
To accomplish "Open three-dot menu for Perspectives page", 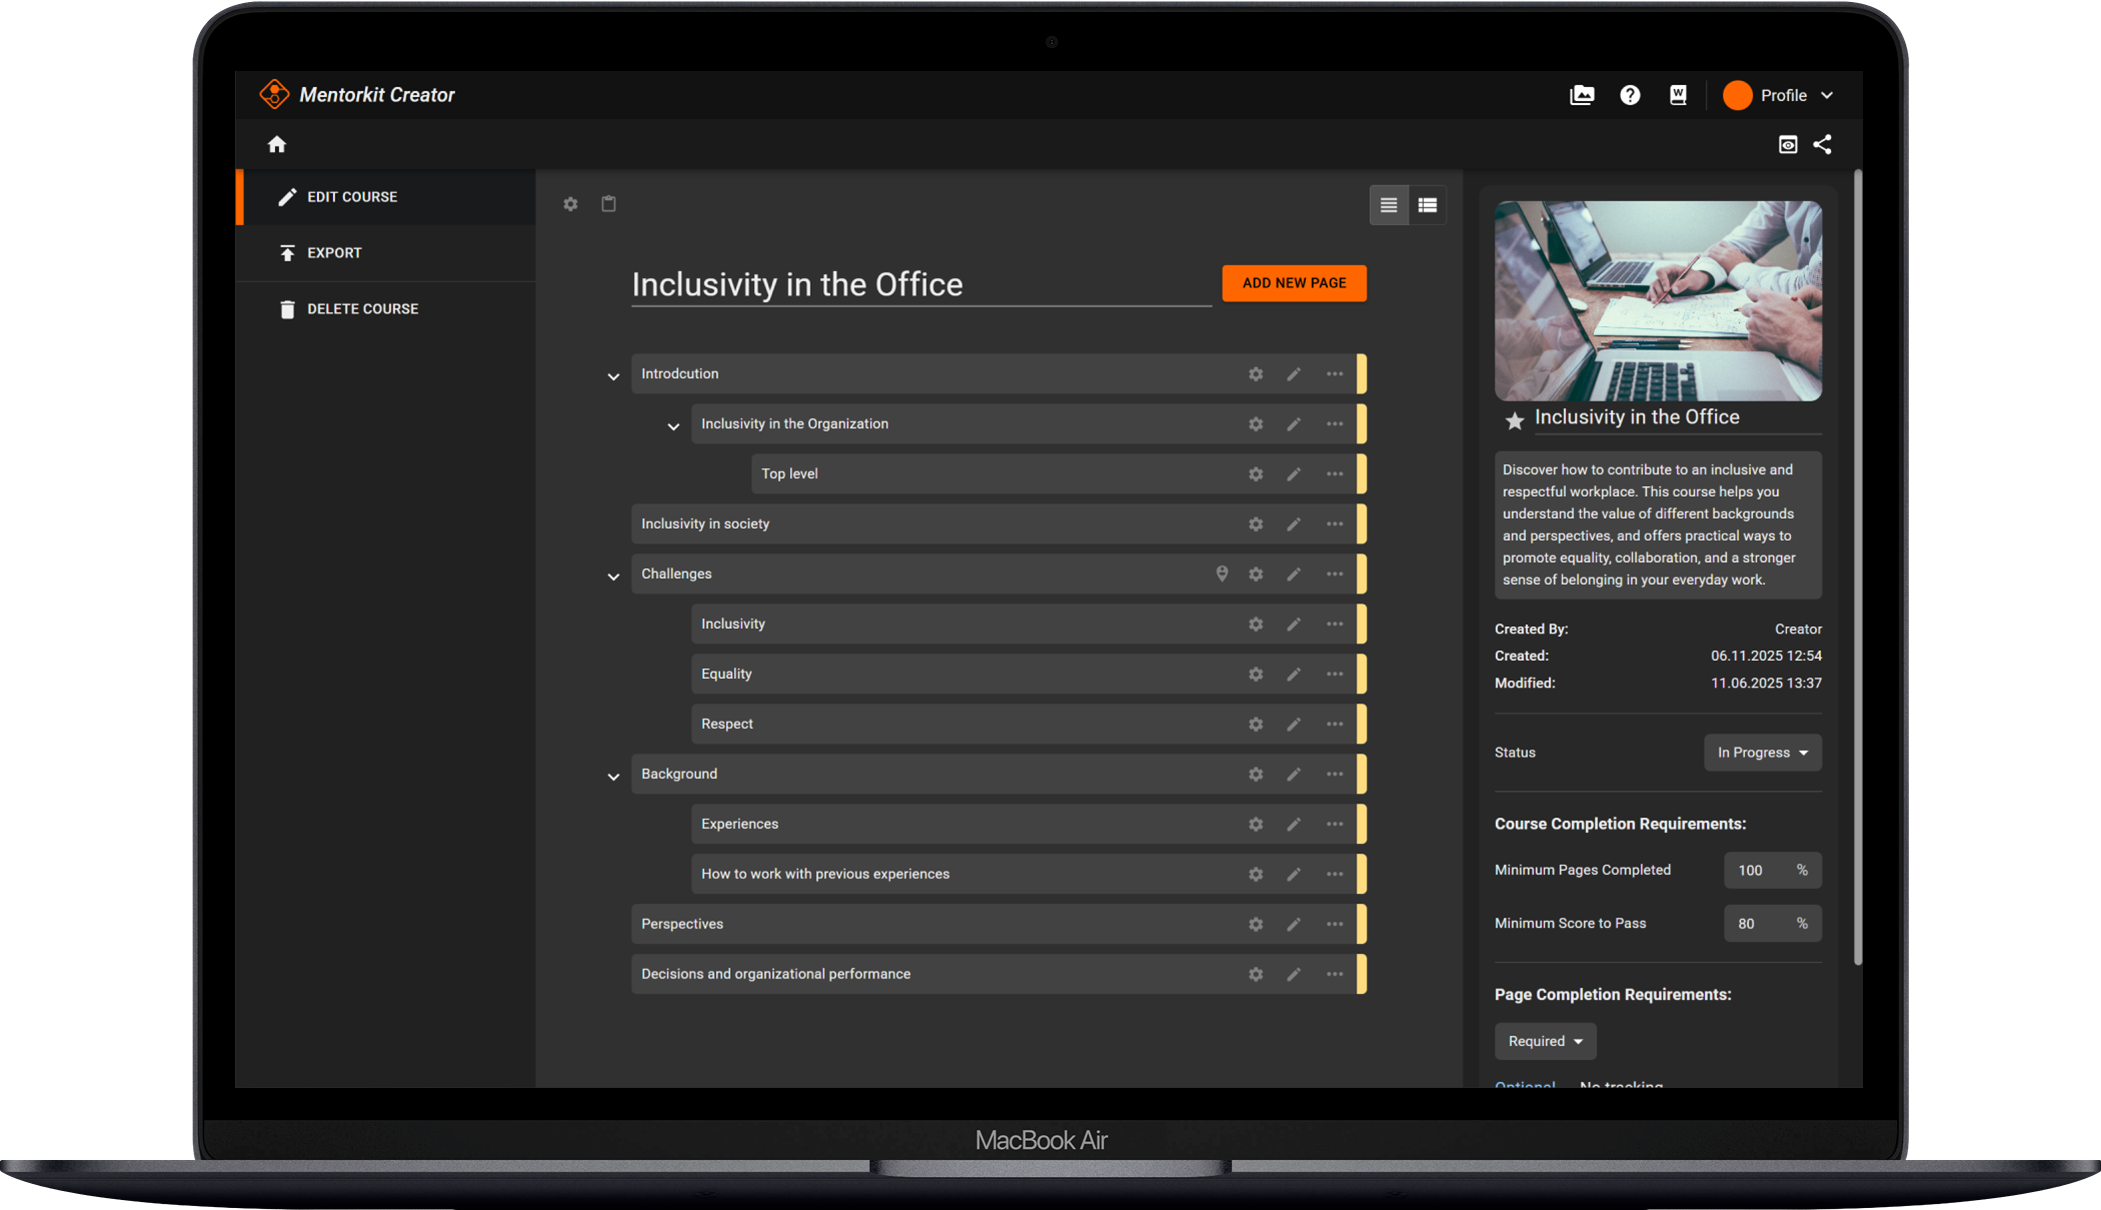I will click(x=1334, y=924).
